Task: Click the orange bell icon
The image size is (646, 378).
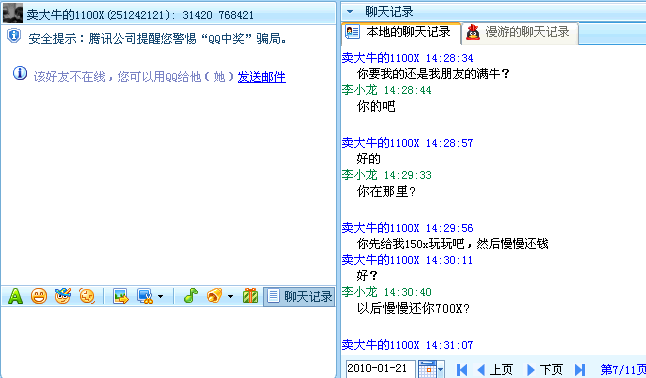Action: (x=215, y=296)
